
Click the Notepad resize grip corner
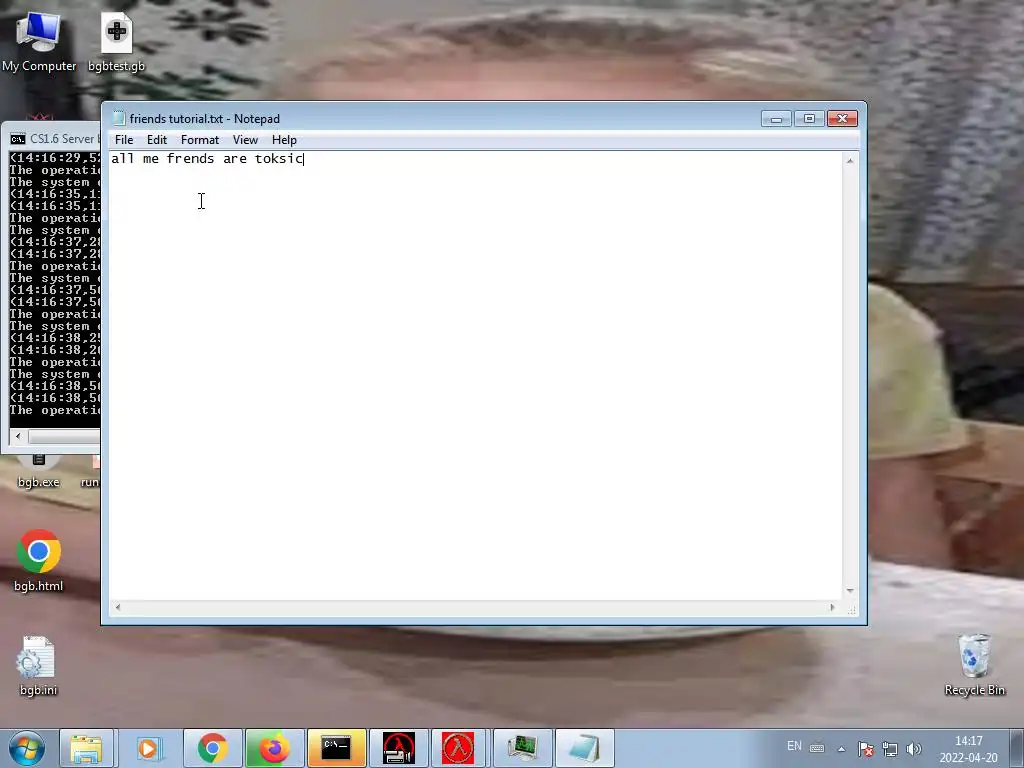pyautogui.click(x=851, y=609)
